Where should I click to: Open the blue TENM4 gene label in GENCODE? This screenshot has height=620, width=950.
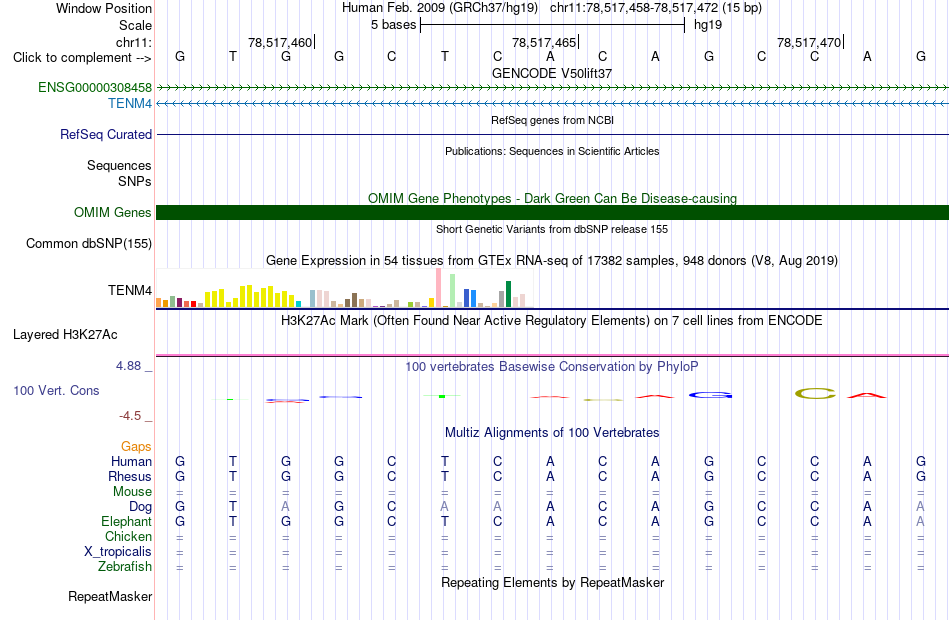(130, 104)
